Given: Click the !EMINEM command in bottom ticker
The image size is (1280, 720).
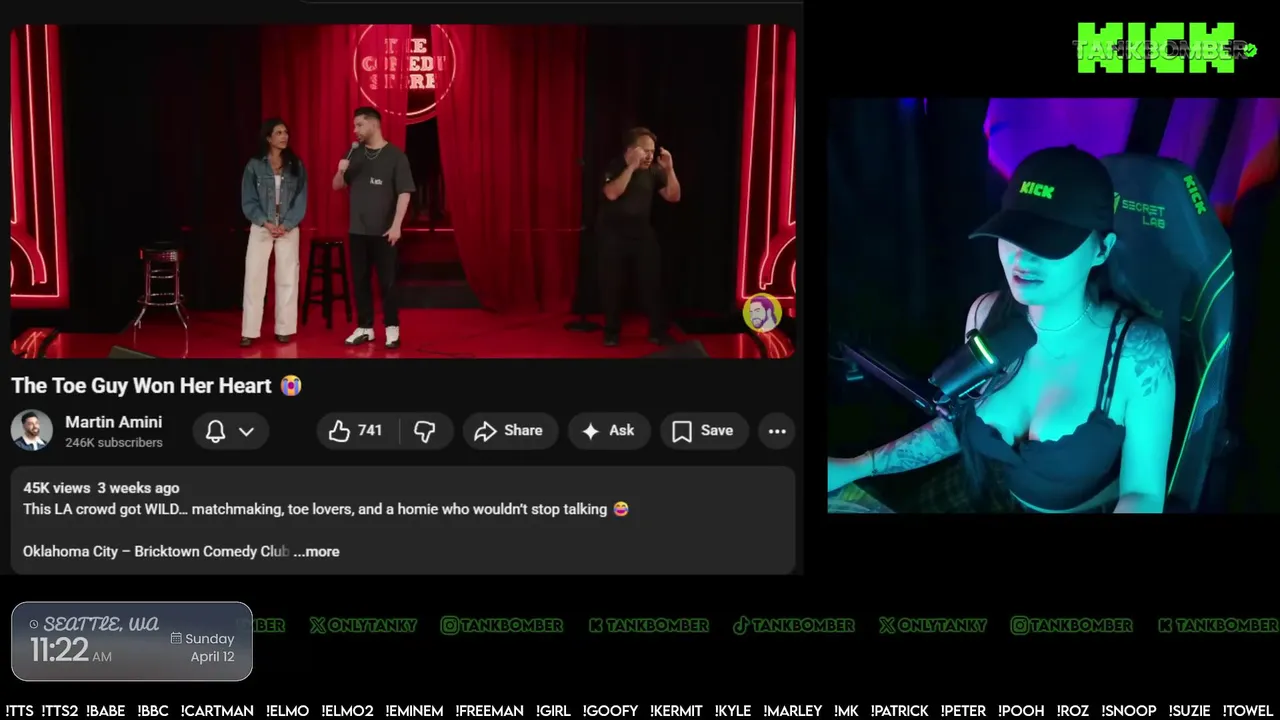Looking at the screenshot, I should click(x=414, y=711).
